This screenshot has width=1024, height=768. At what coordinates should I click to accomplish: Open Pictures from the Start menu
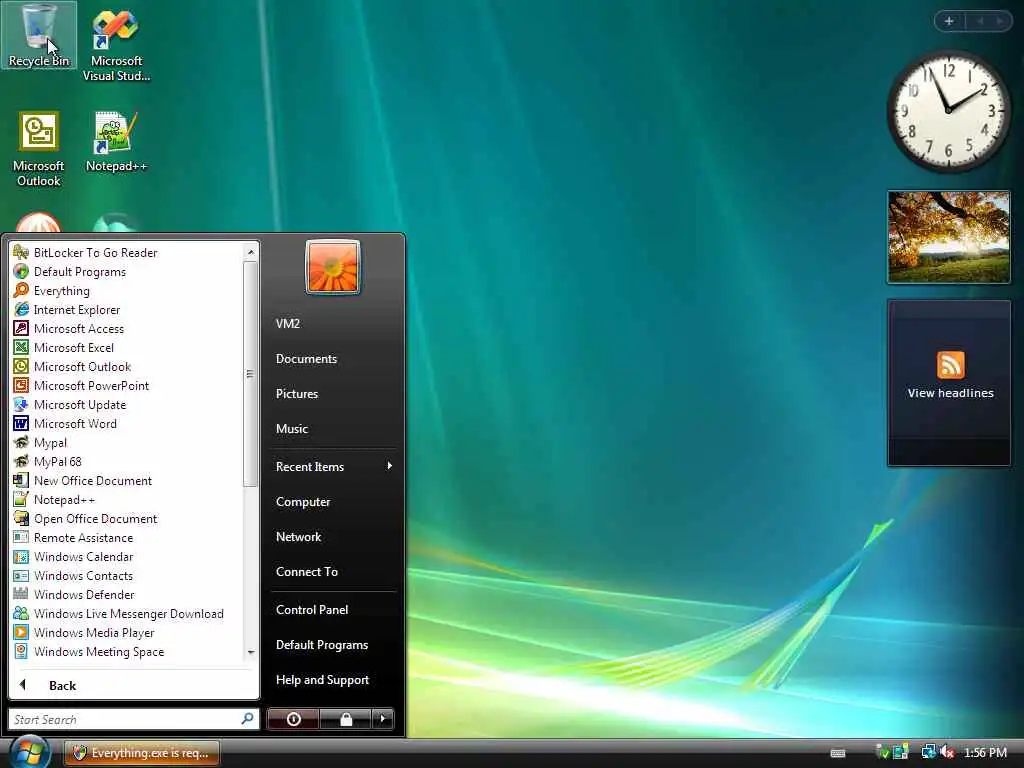coord(297,394)
